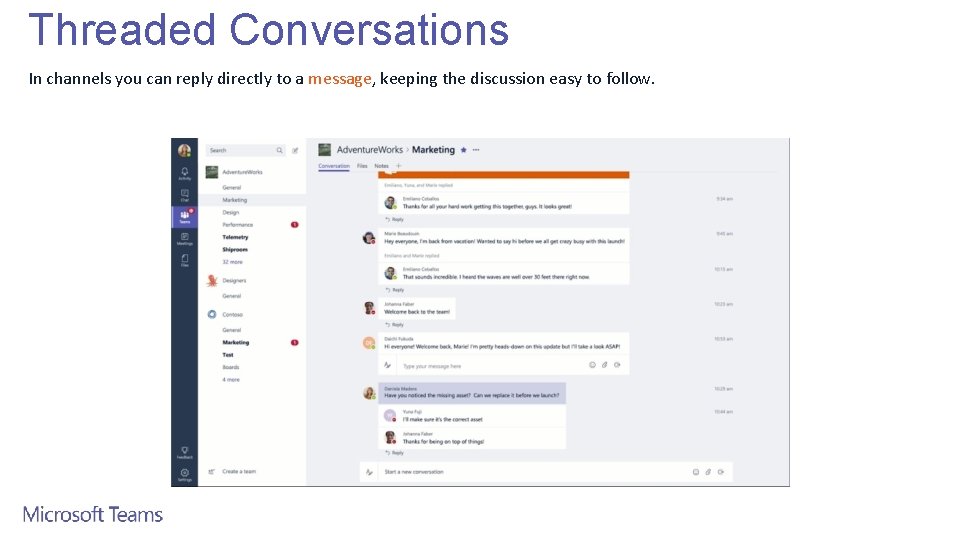Click the AdventureWorks breadcrumb in header
Screen dimensions: 960x540
tap(370, 149)
